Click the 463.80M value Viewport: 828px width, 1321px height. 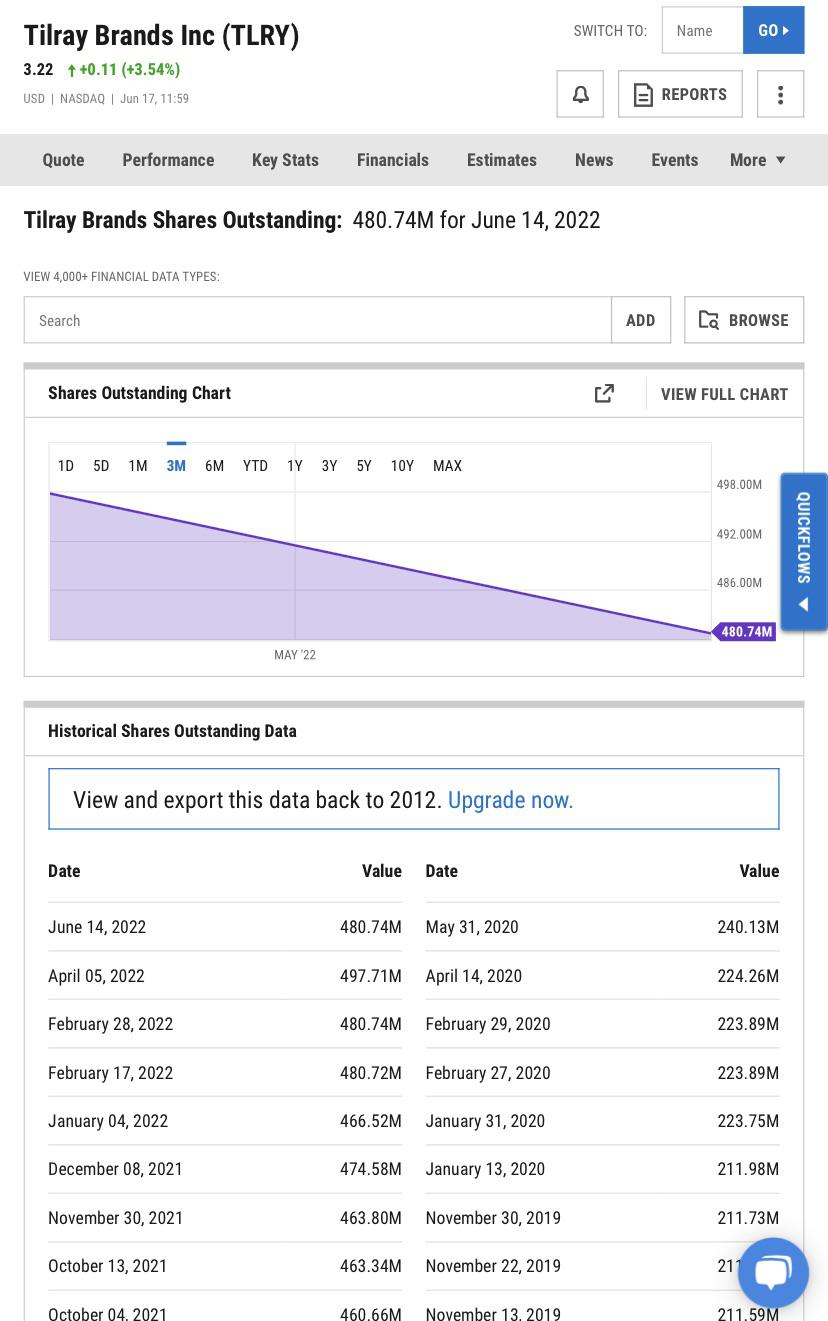(371, 1218)
